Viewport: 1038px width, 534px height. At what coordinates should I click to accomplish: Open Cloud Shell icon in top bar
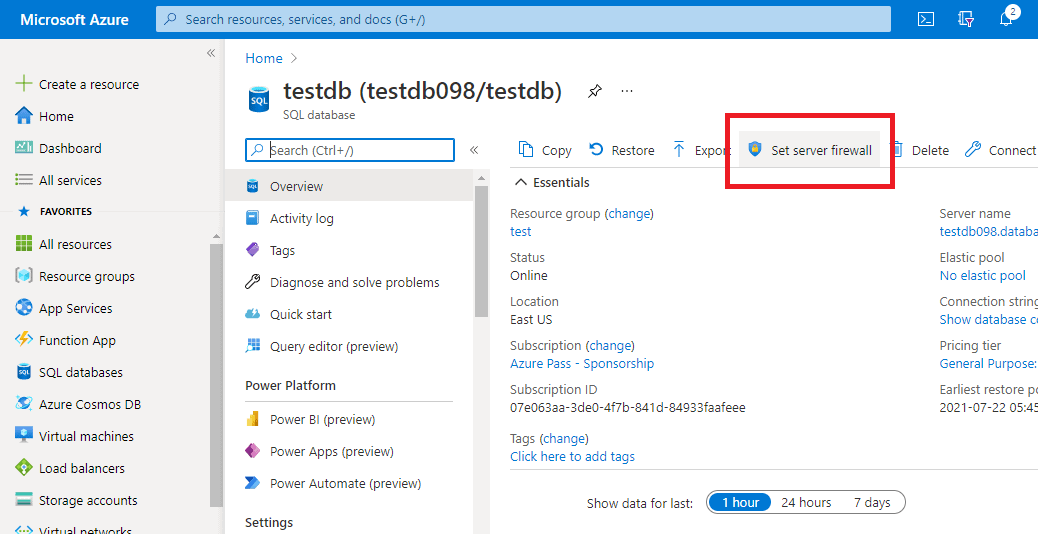925,19
